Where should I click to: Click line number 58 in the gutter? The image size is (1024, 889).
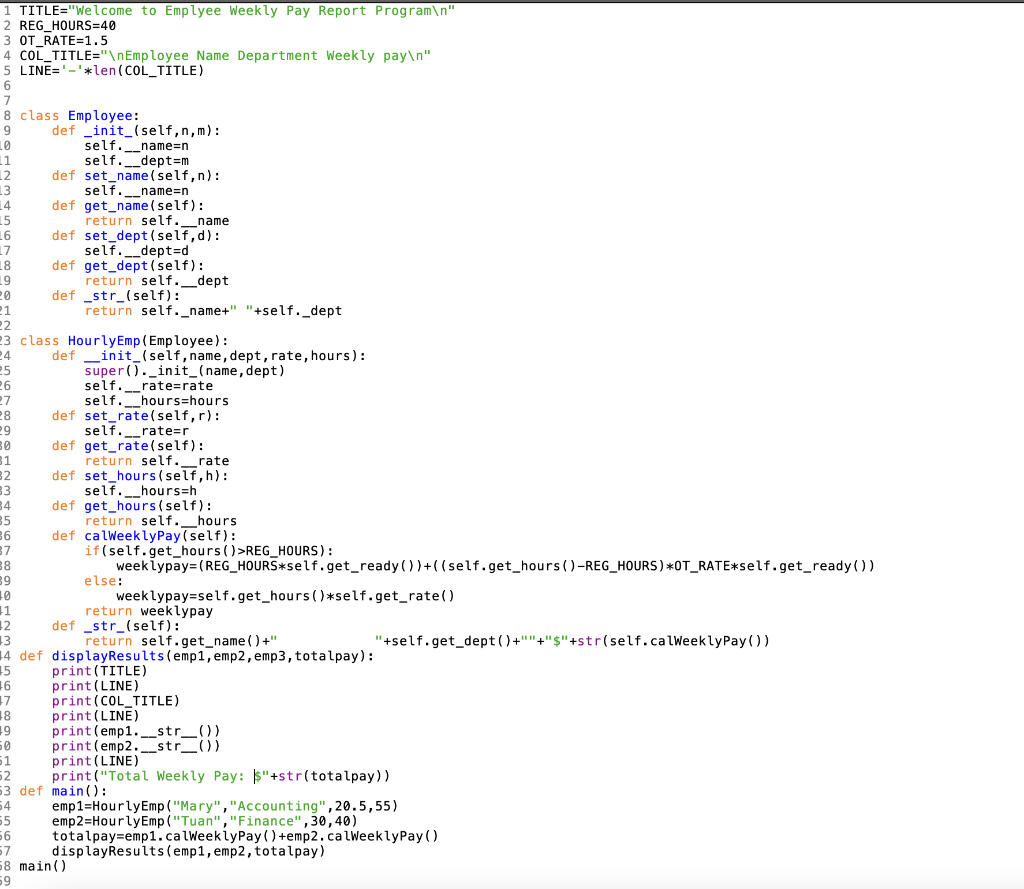[9, 865]
